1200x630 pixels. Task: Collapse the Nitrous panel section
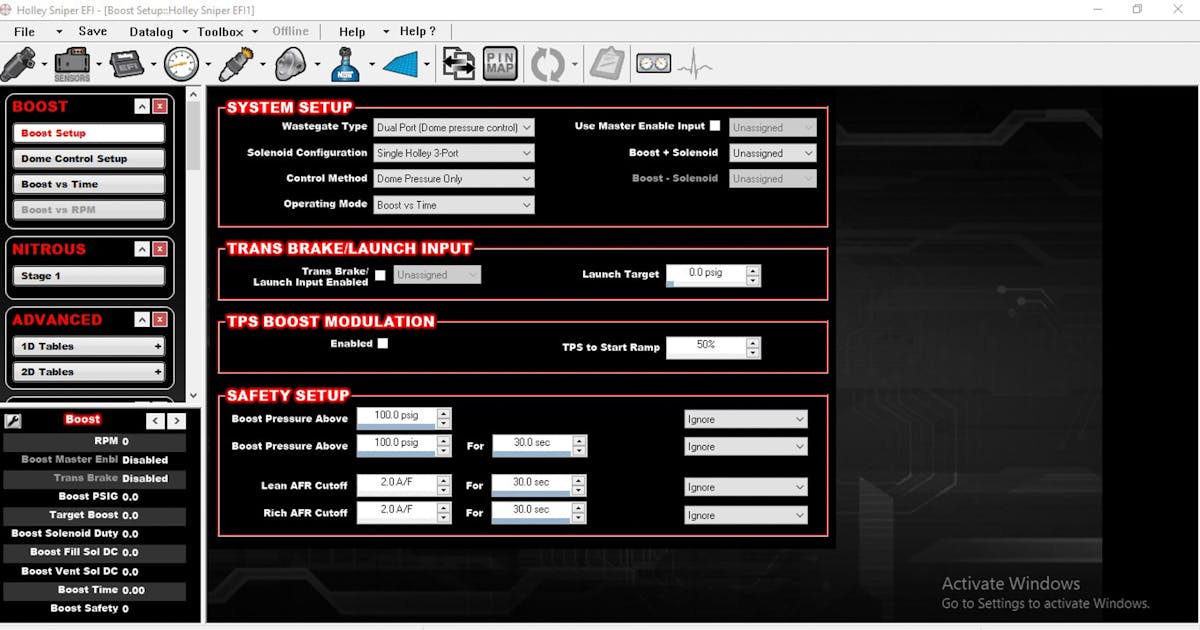coord(143,249)
